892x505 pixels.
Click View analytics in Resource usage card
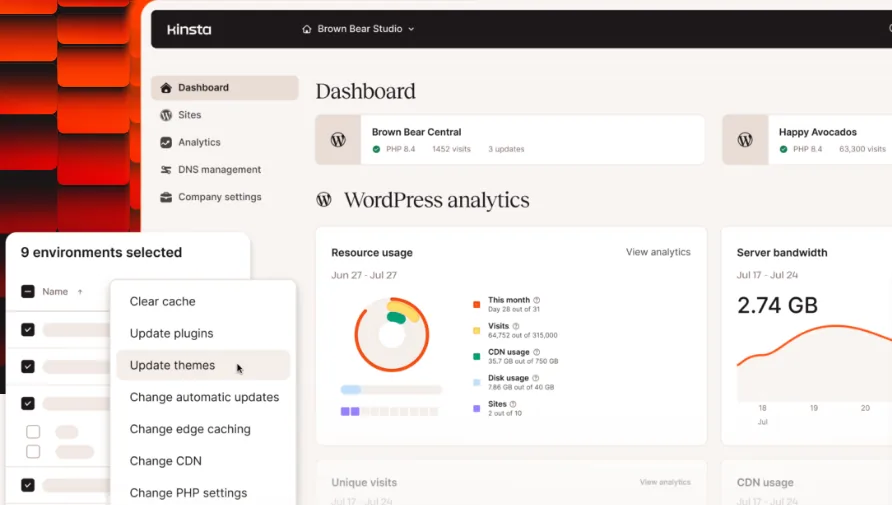(x=658, y=252)
